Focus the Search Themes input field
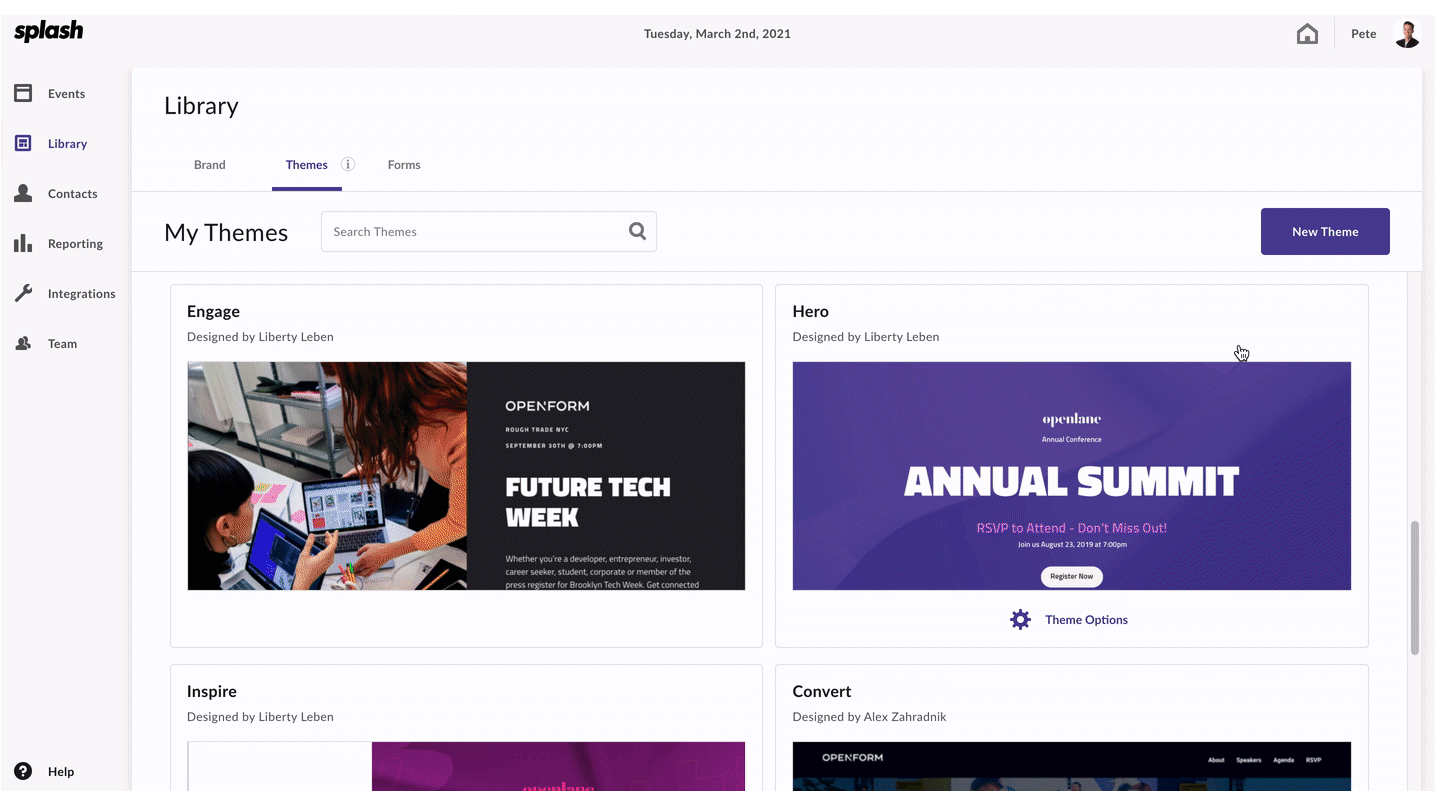This screenshot has height=792, width=1438. (x=488, y=231)
